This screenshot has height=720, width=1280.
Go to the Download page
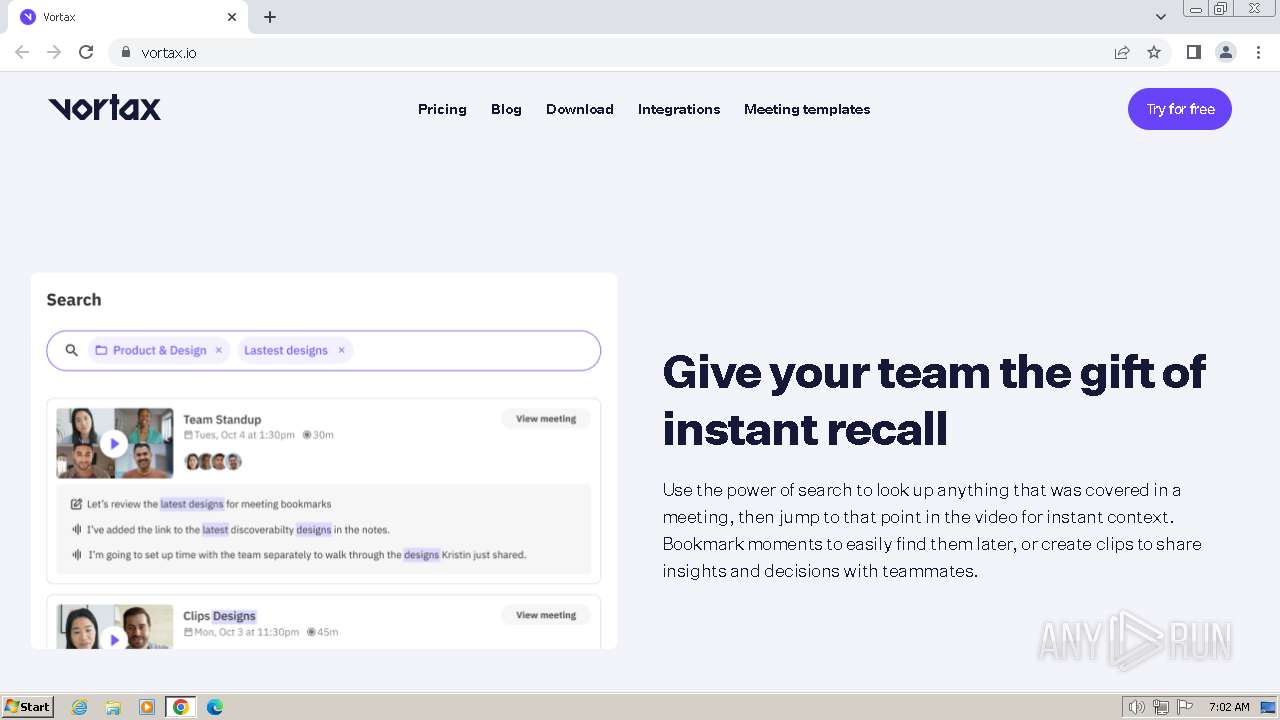point(580,109)
